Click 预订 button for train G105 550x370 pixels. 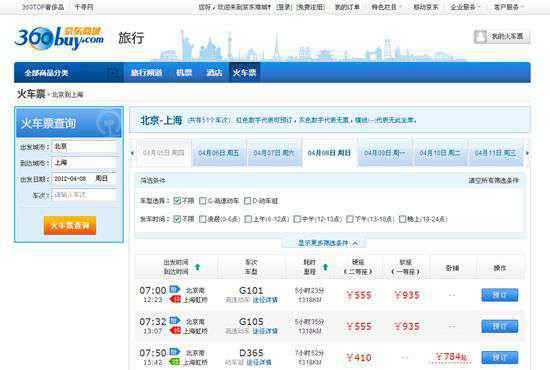499,326
